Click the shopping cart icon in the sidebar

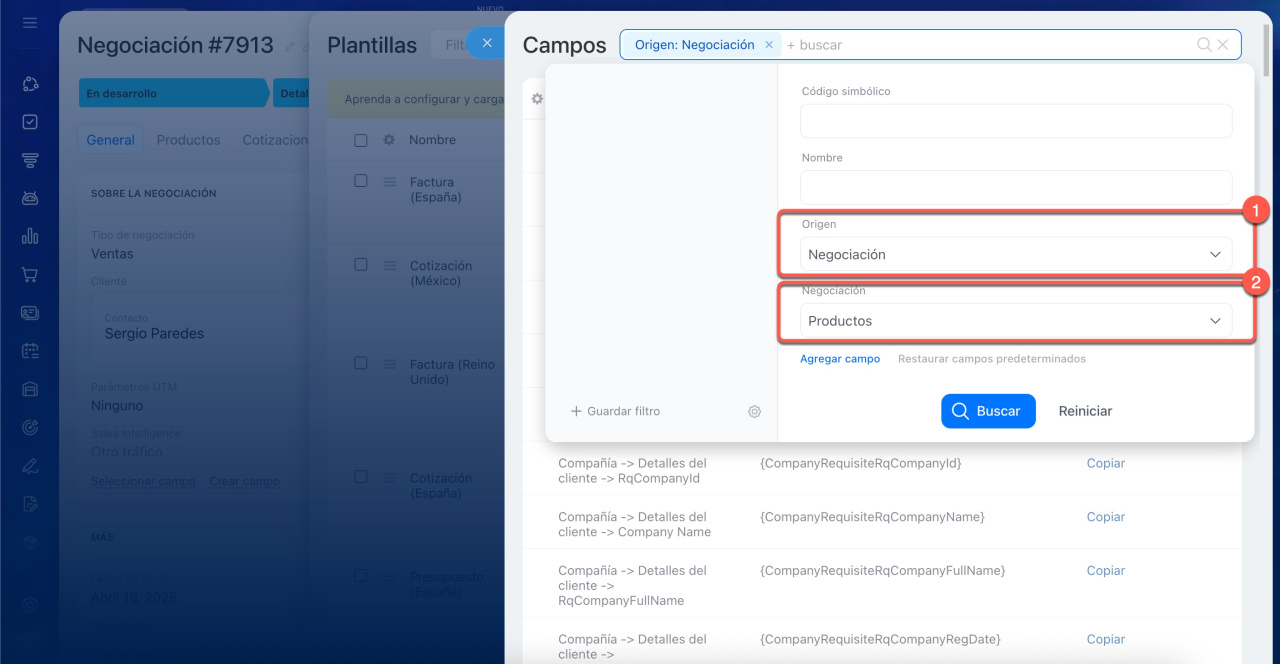(30, 274)
